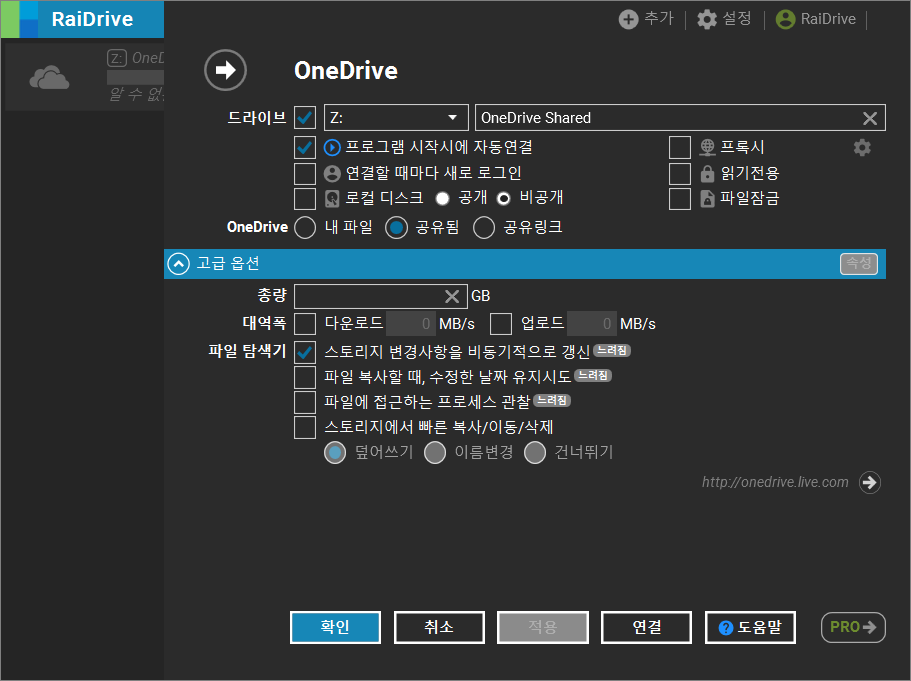
Task: Enable the read-only (읽기전용) checkbox
Action: pyautogui.click(x=680, y=173)
